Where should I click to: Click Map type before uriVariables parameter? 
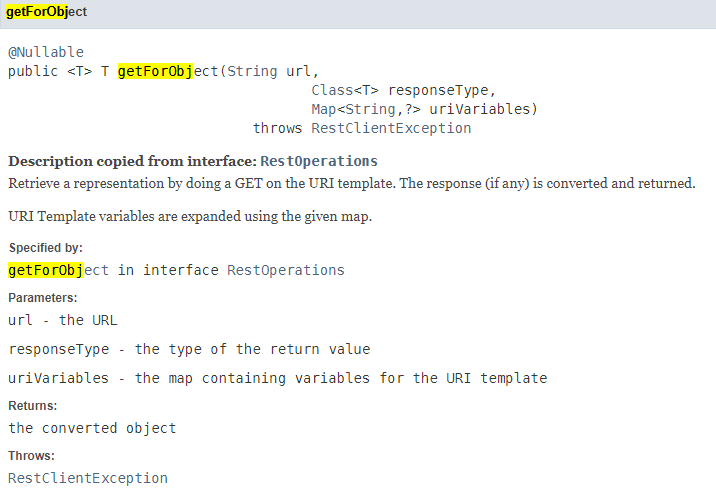[324, 109]
